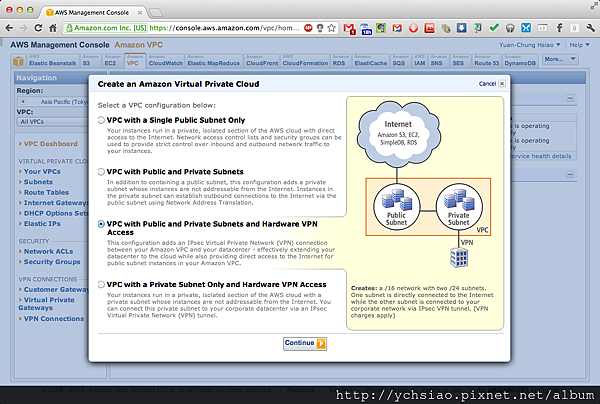
Task: Open the All VPCs filter dropdown
Action: [53, 122]
